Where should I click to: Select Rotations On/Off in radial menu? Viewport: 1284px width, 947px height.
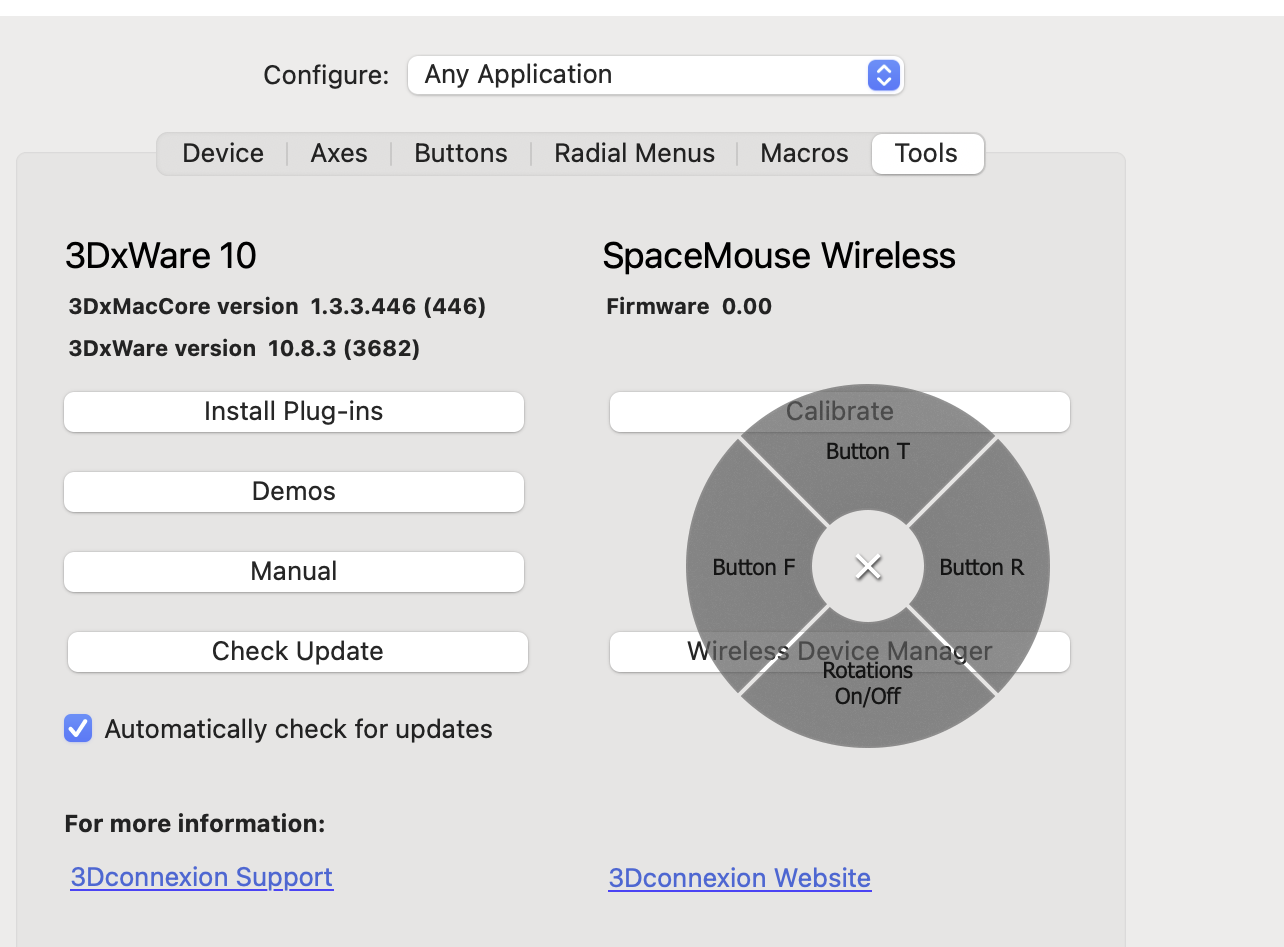click(x=868, y=683)
